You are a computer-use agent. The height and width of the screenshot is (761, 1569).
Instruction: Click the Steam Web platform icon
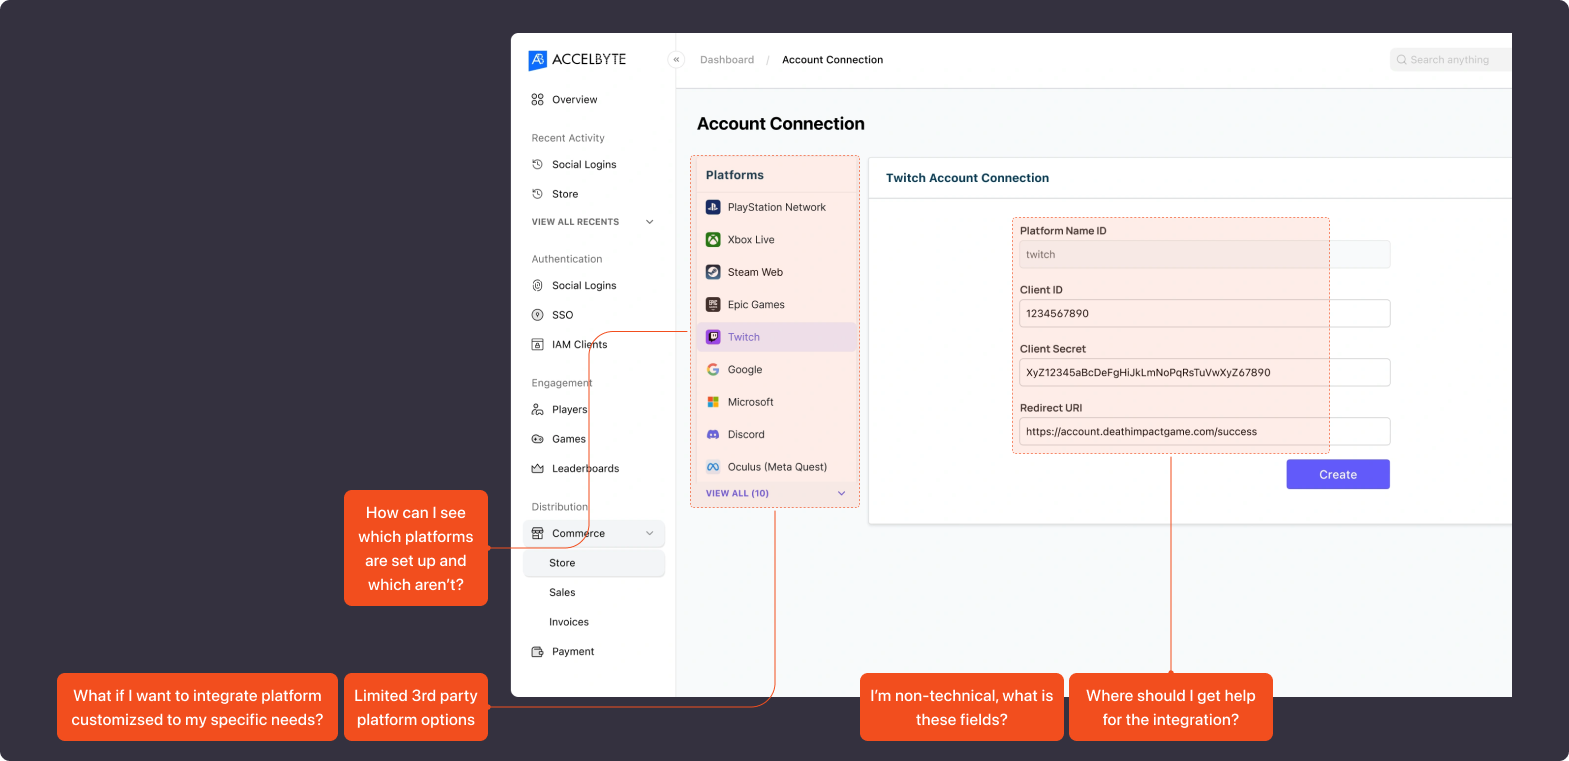pos(713,272)
